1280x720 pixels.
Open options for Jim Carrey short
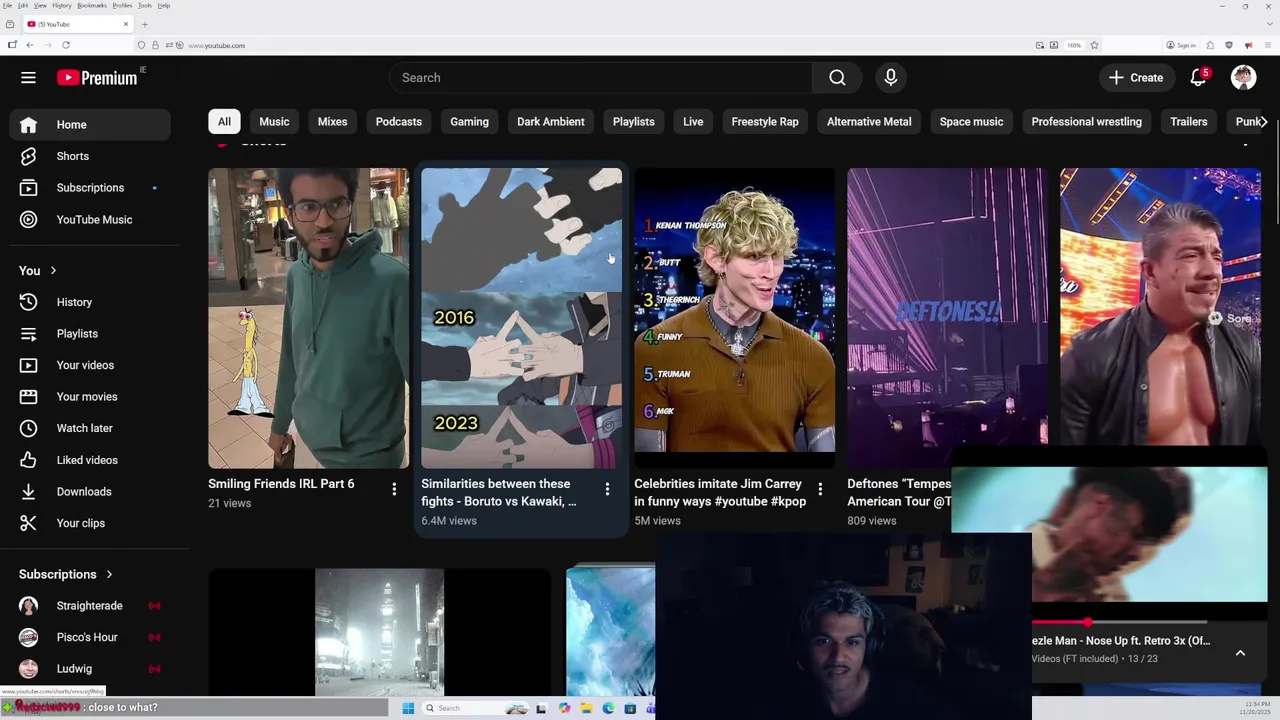coord(820,489)
